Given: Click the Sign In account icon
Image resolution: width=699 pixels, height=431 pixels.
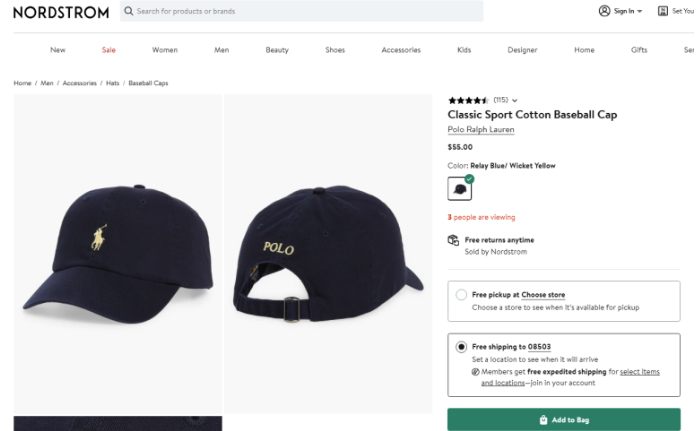Looking at the screenshot, I should click(604, 11).
